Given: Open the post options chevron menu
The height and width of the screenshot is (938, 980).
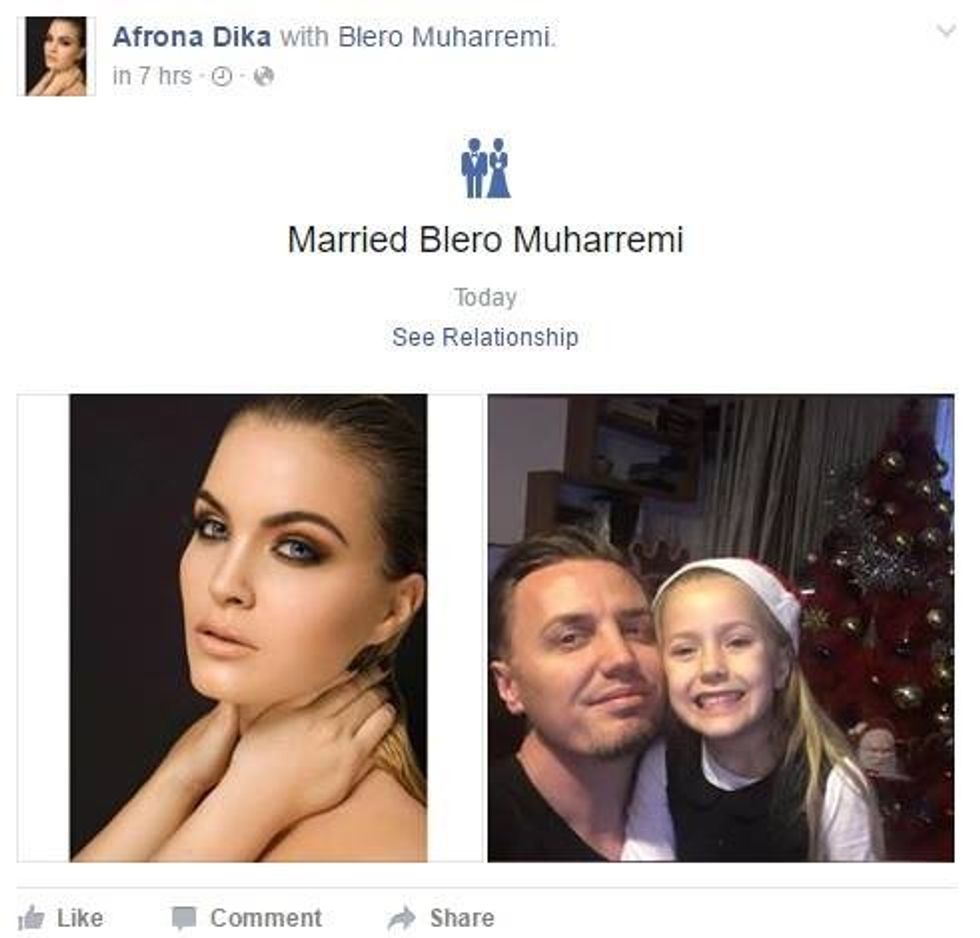Looking at the screenshot, I should [x=947, y=31].
